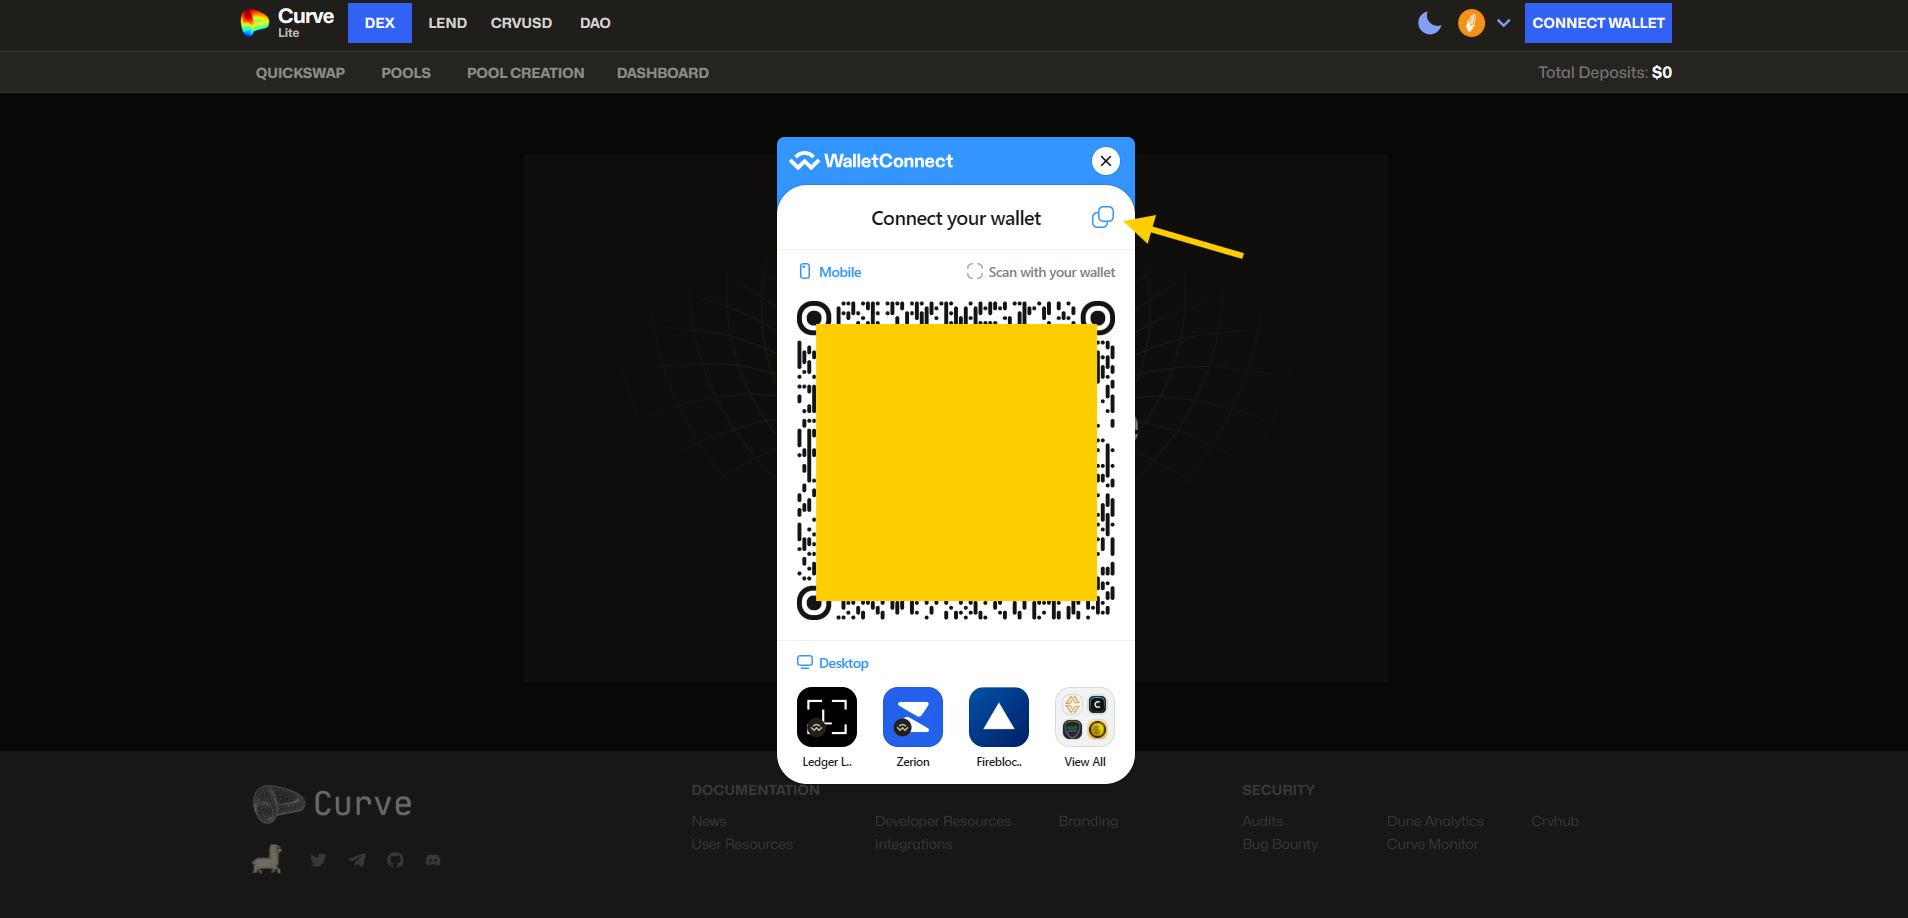Viewport: 1908px width, 918px height.
Task: Click the orange network selector icon
Action: (x=1471, y=23)
